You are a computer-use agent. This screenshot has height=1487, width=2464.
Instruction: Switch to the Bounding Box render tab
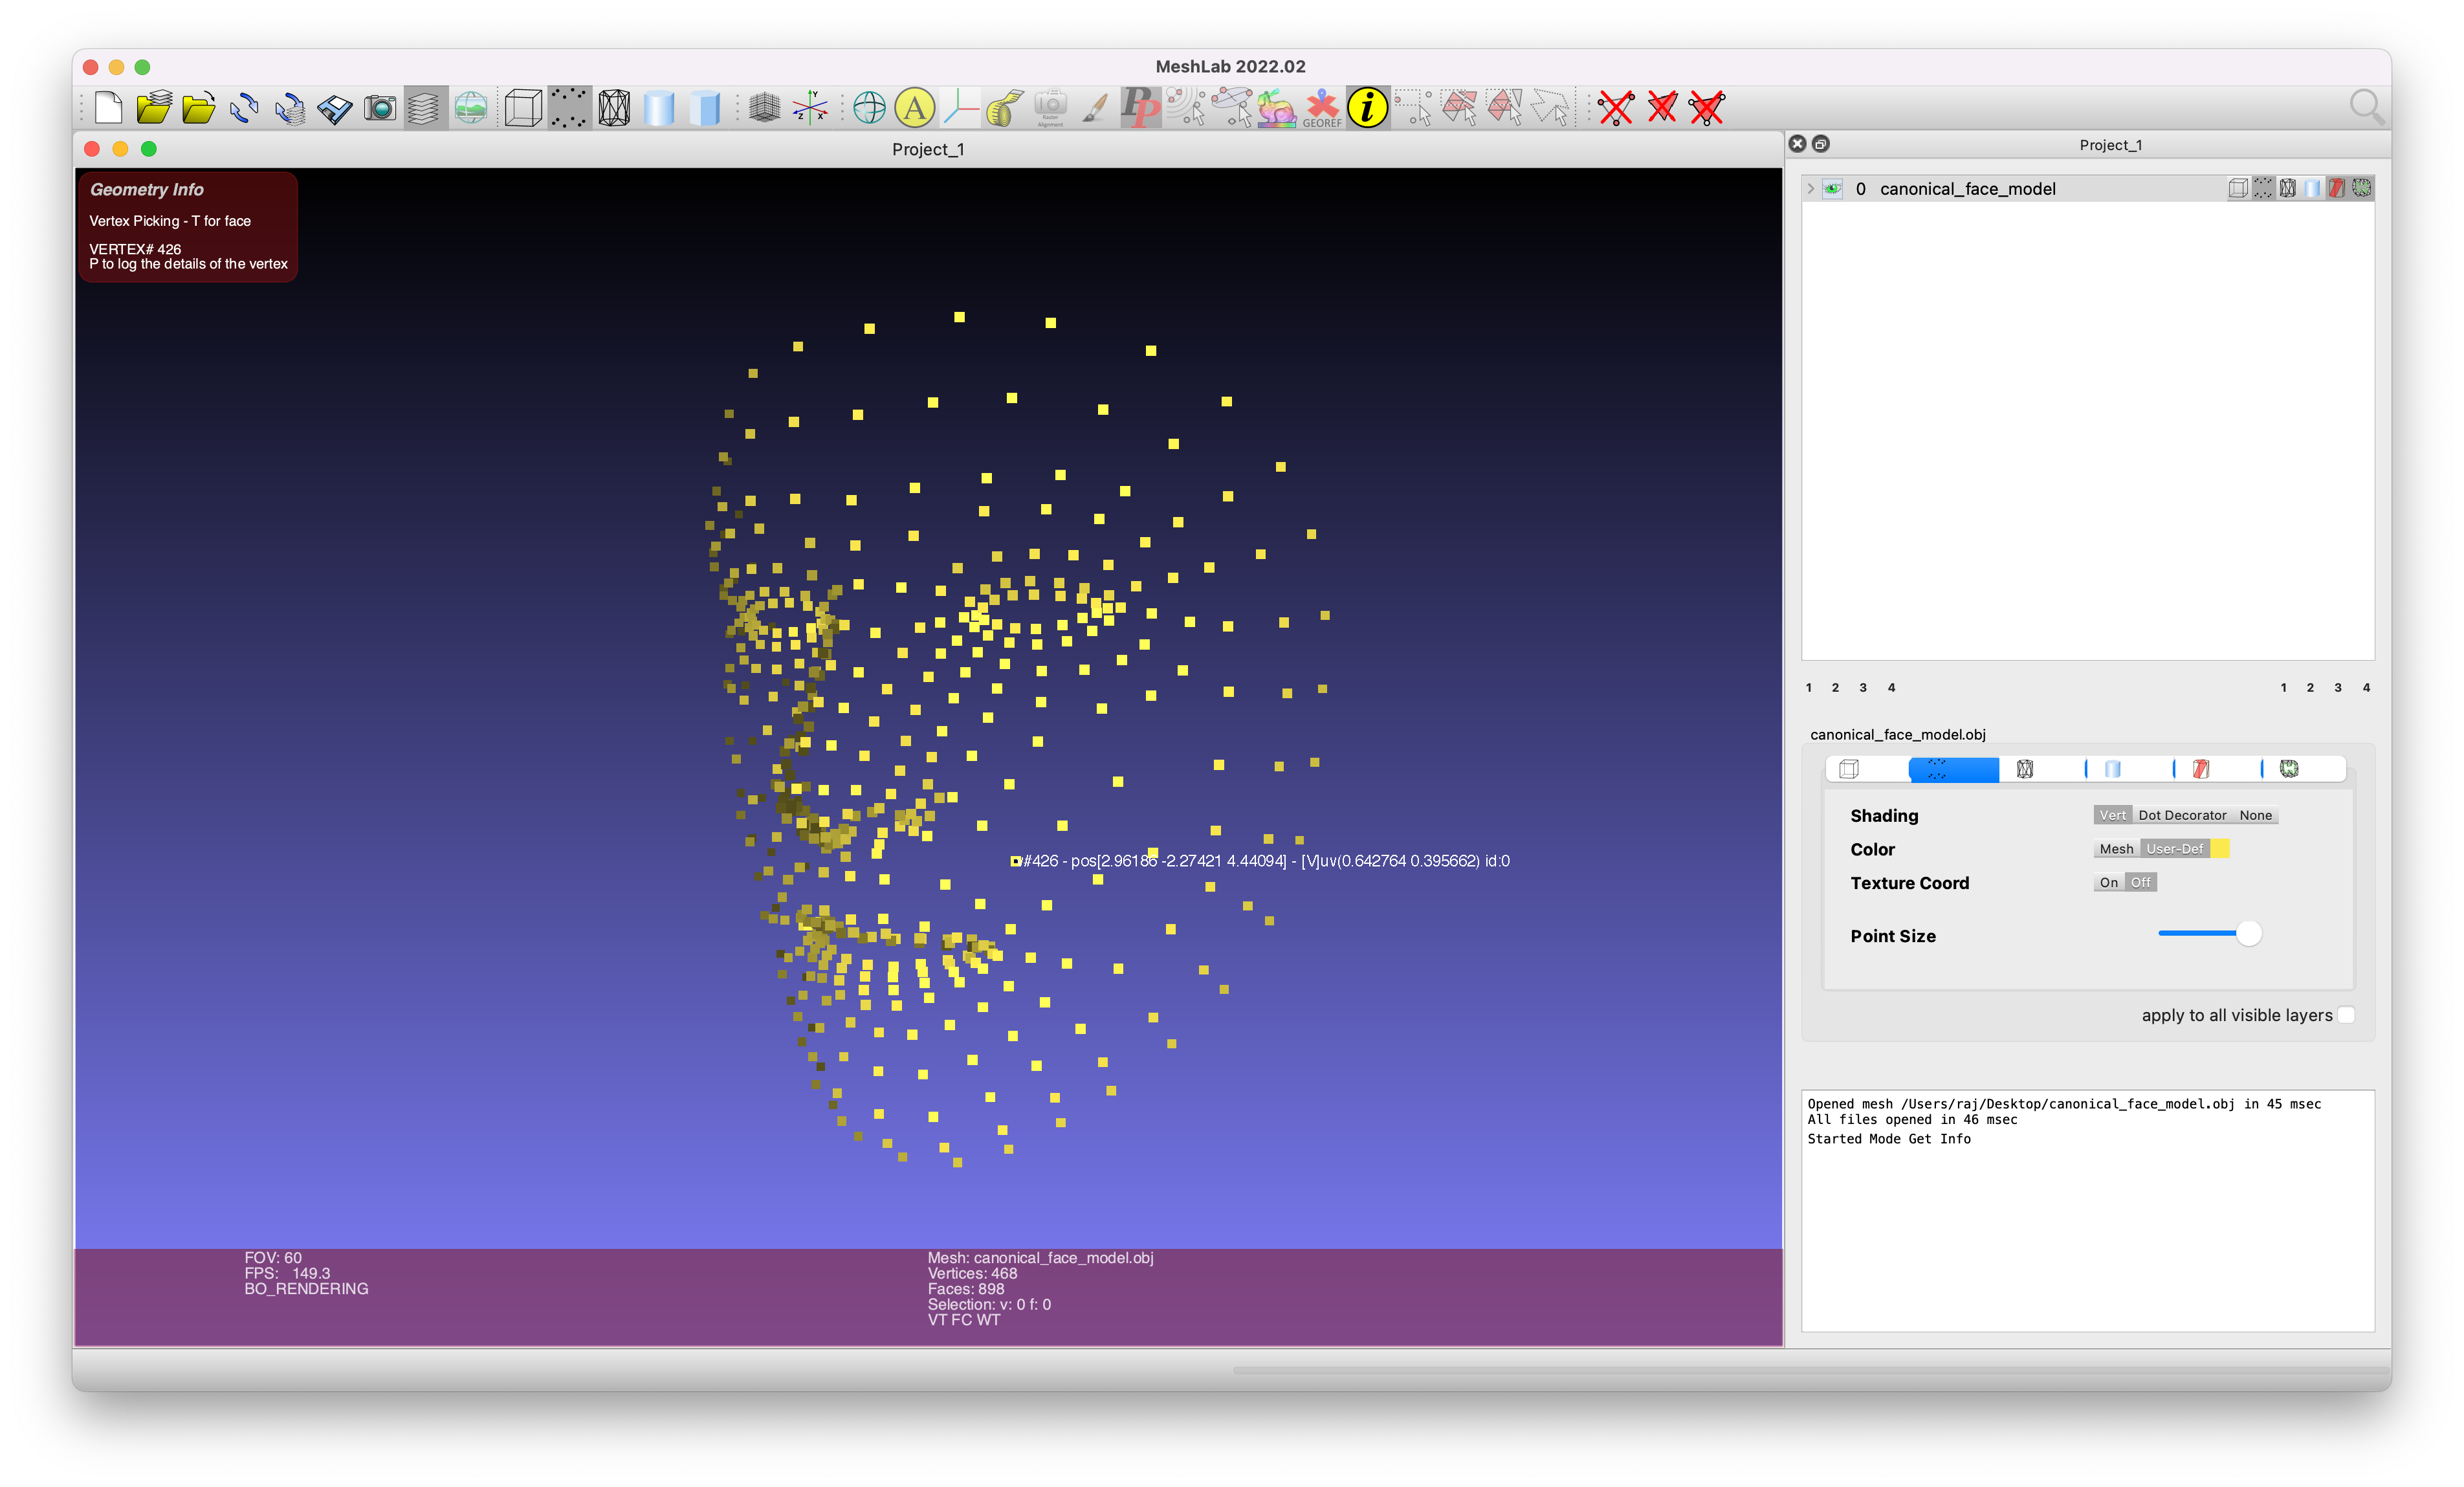point(1849,769)
